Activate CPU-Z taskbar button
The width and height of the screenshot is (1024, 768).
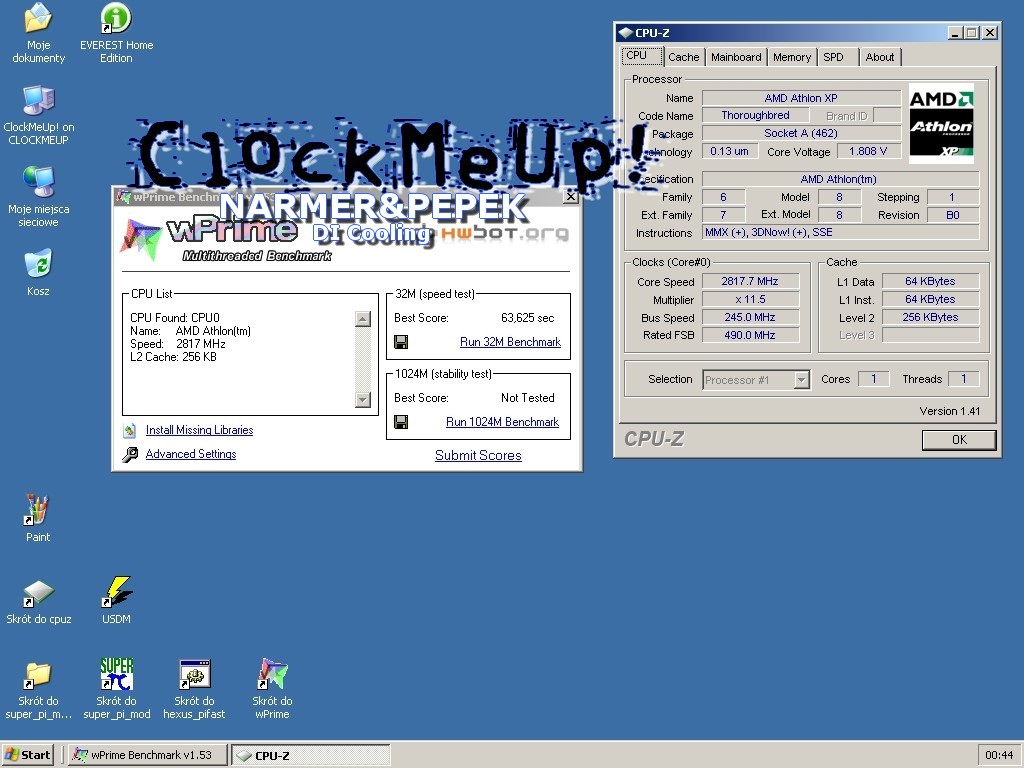(x=311, y=755)
